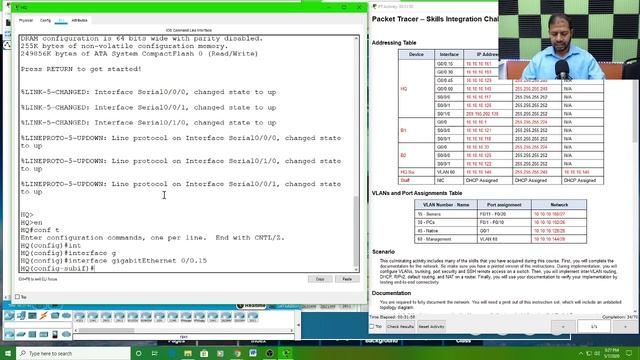640x360 pixels.
Task: Go to the next instruction page
Action: 625,327
